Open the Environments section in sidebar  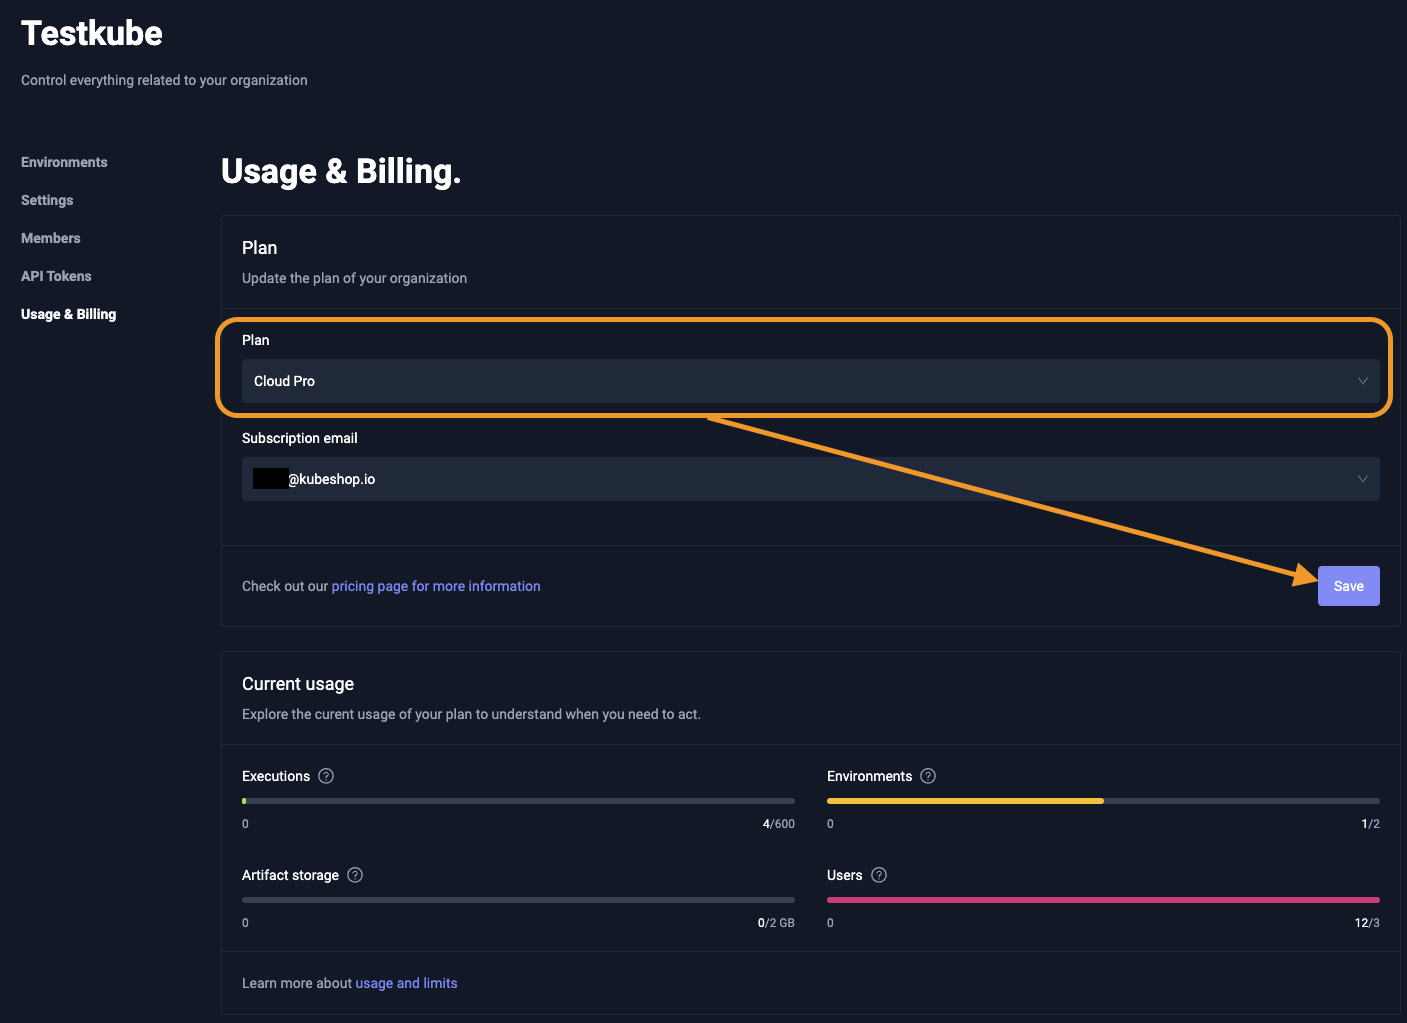pos(64,162)
